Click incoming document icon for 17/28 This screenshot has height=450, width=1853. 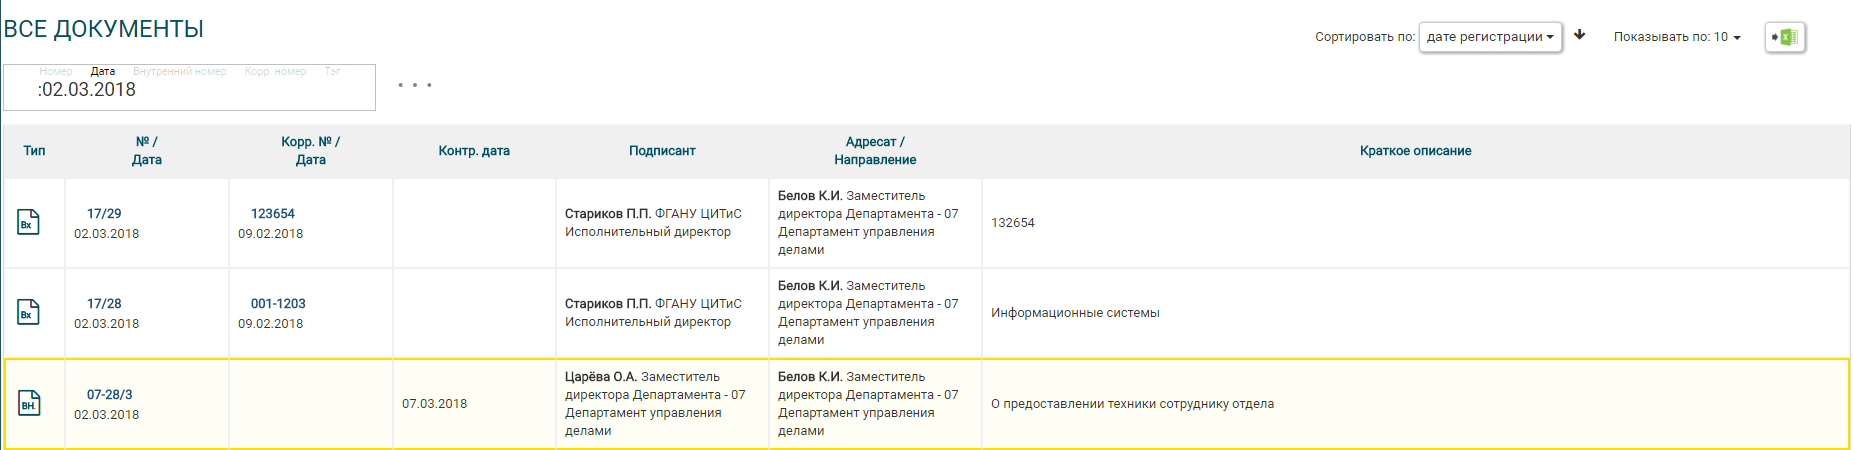point(28,312)
